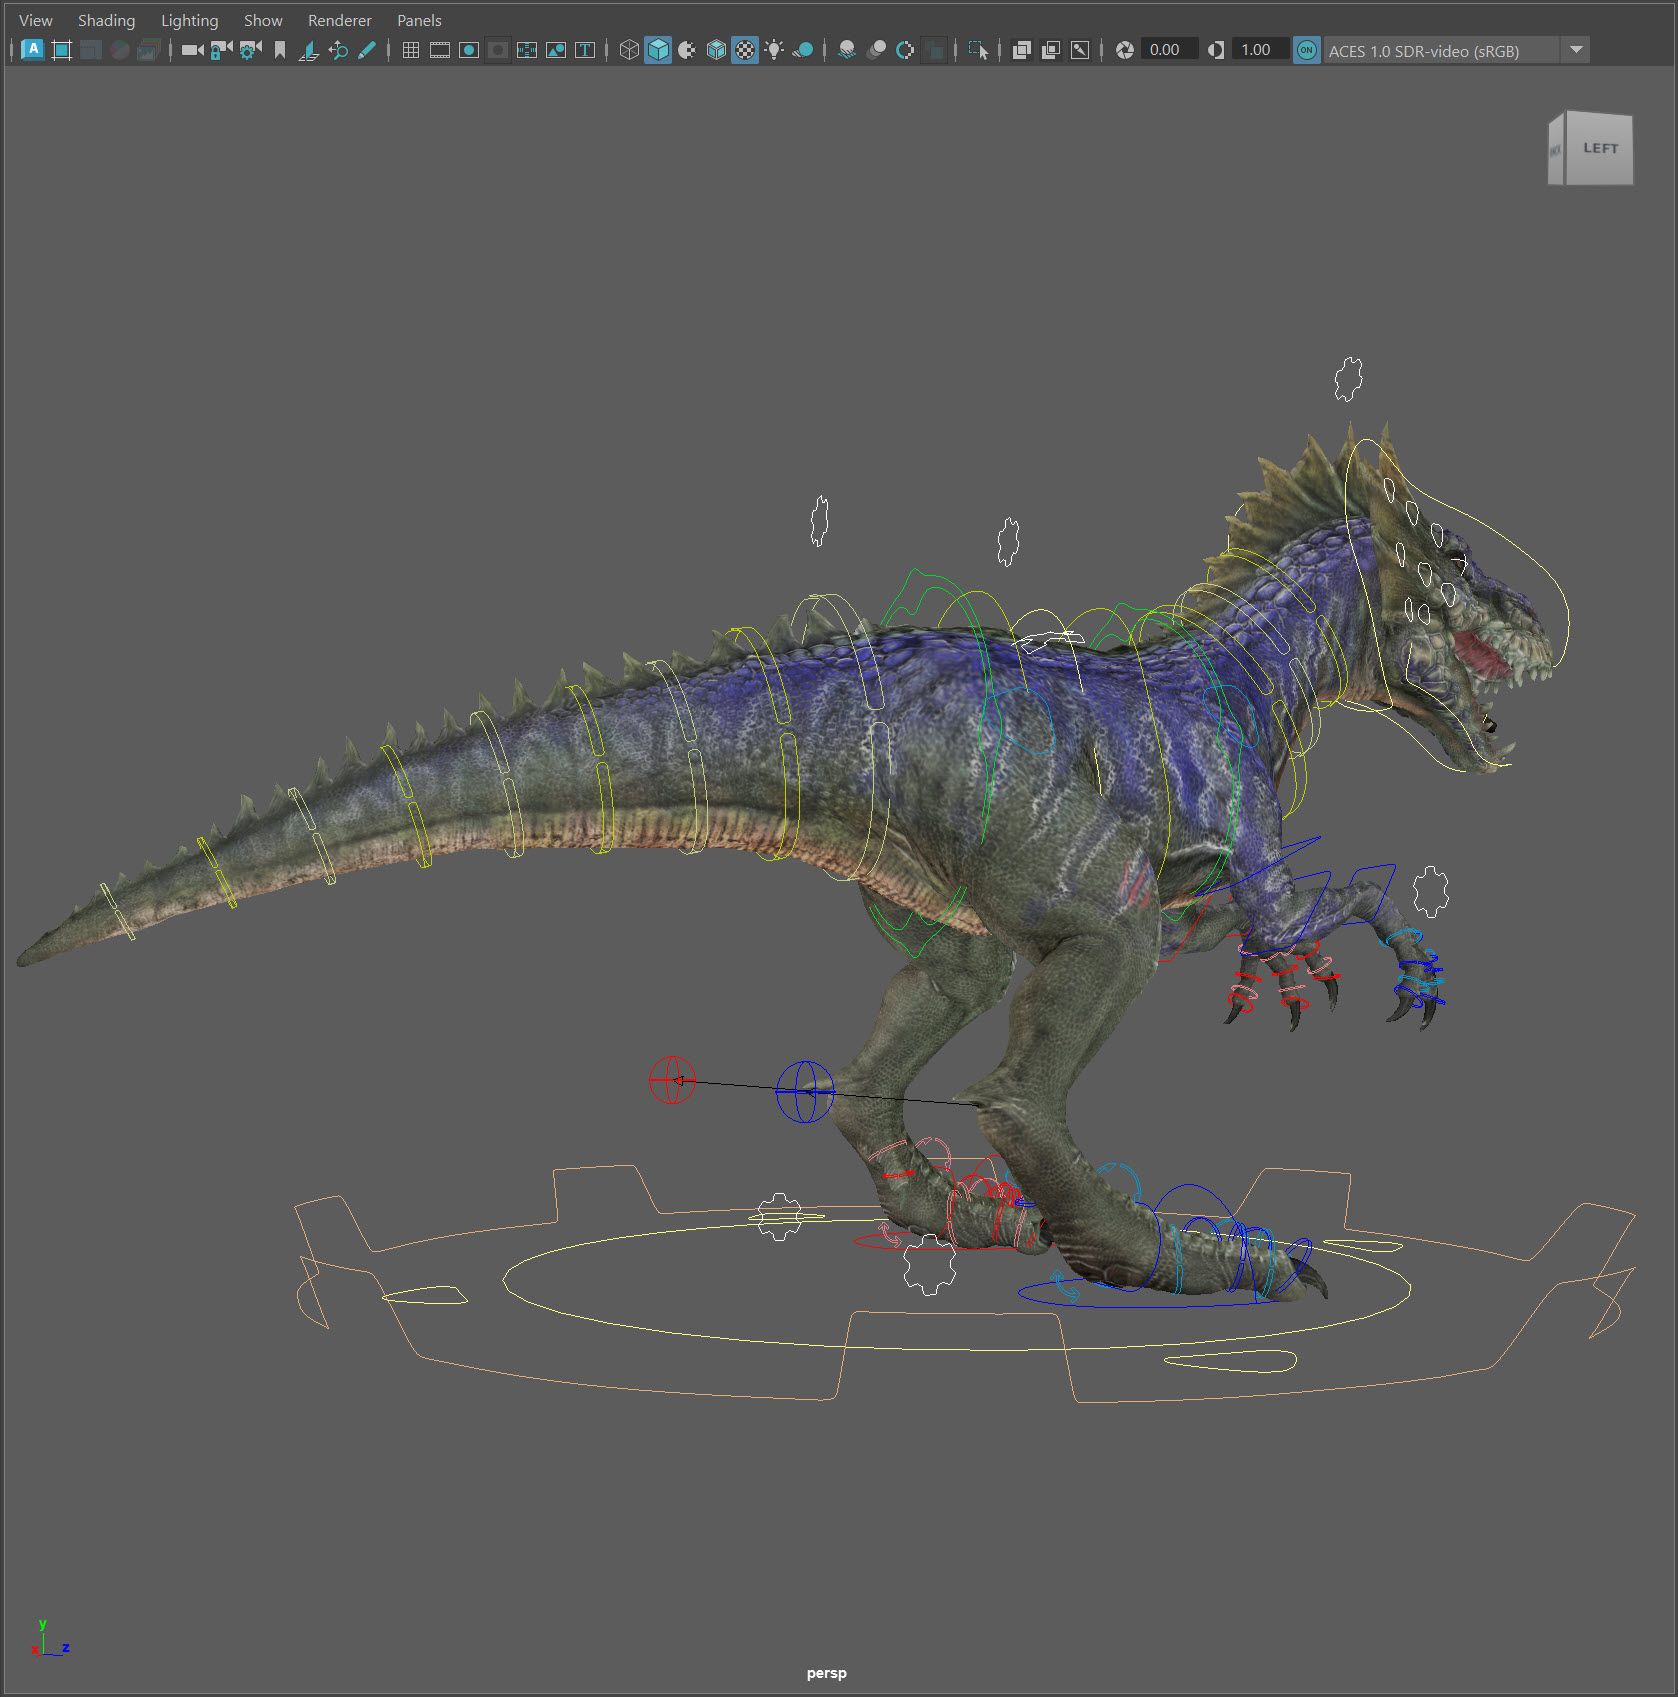The width and height of the screenshot is (1678, 1697).
Task: Toggle the Safe Action icon
Action: point(556,49)
